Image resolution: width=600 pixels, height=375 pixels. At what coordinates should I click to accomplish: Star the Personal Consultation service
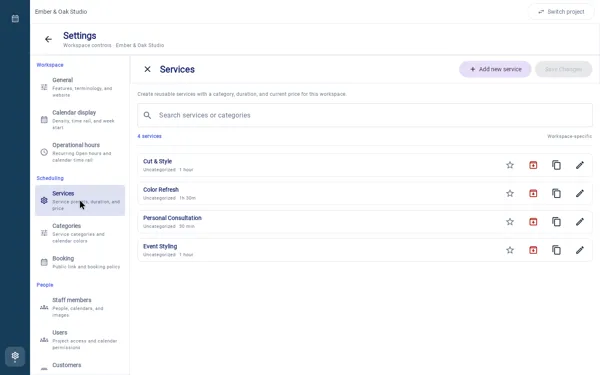point(510,222)
